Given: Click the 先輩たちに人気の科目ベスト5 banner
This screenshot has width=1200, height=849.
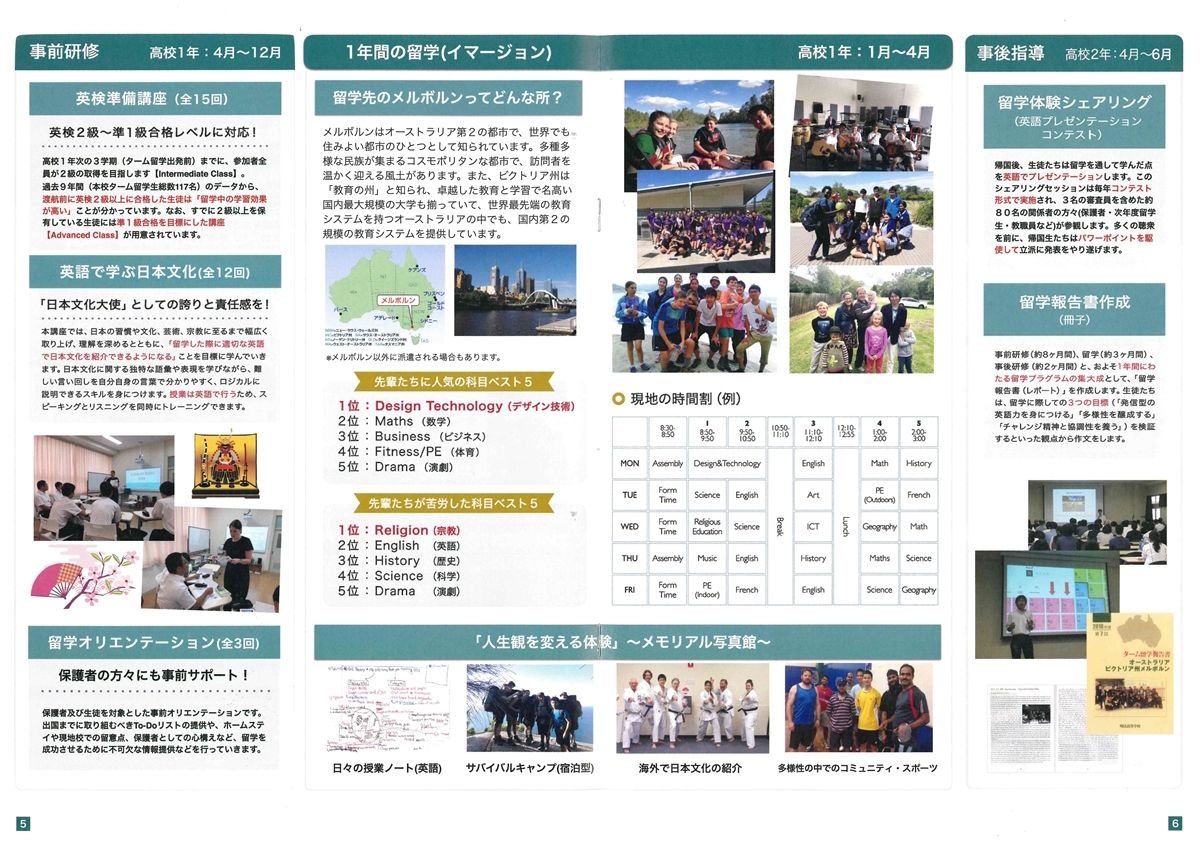Looking at the screenshot, I should click(x=453, y=382).
